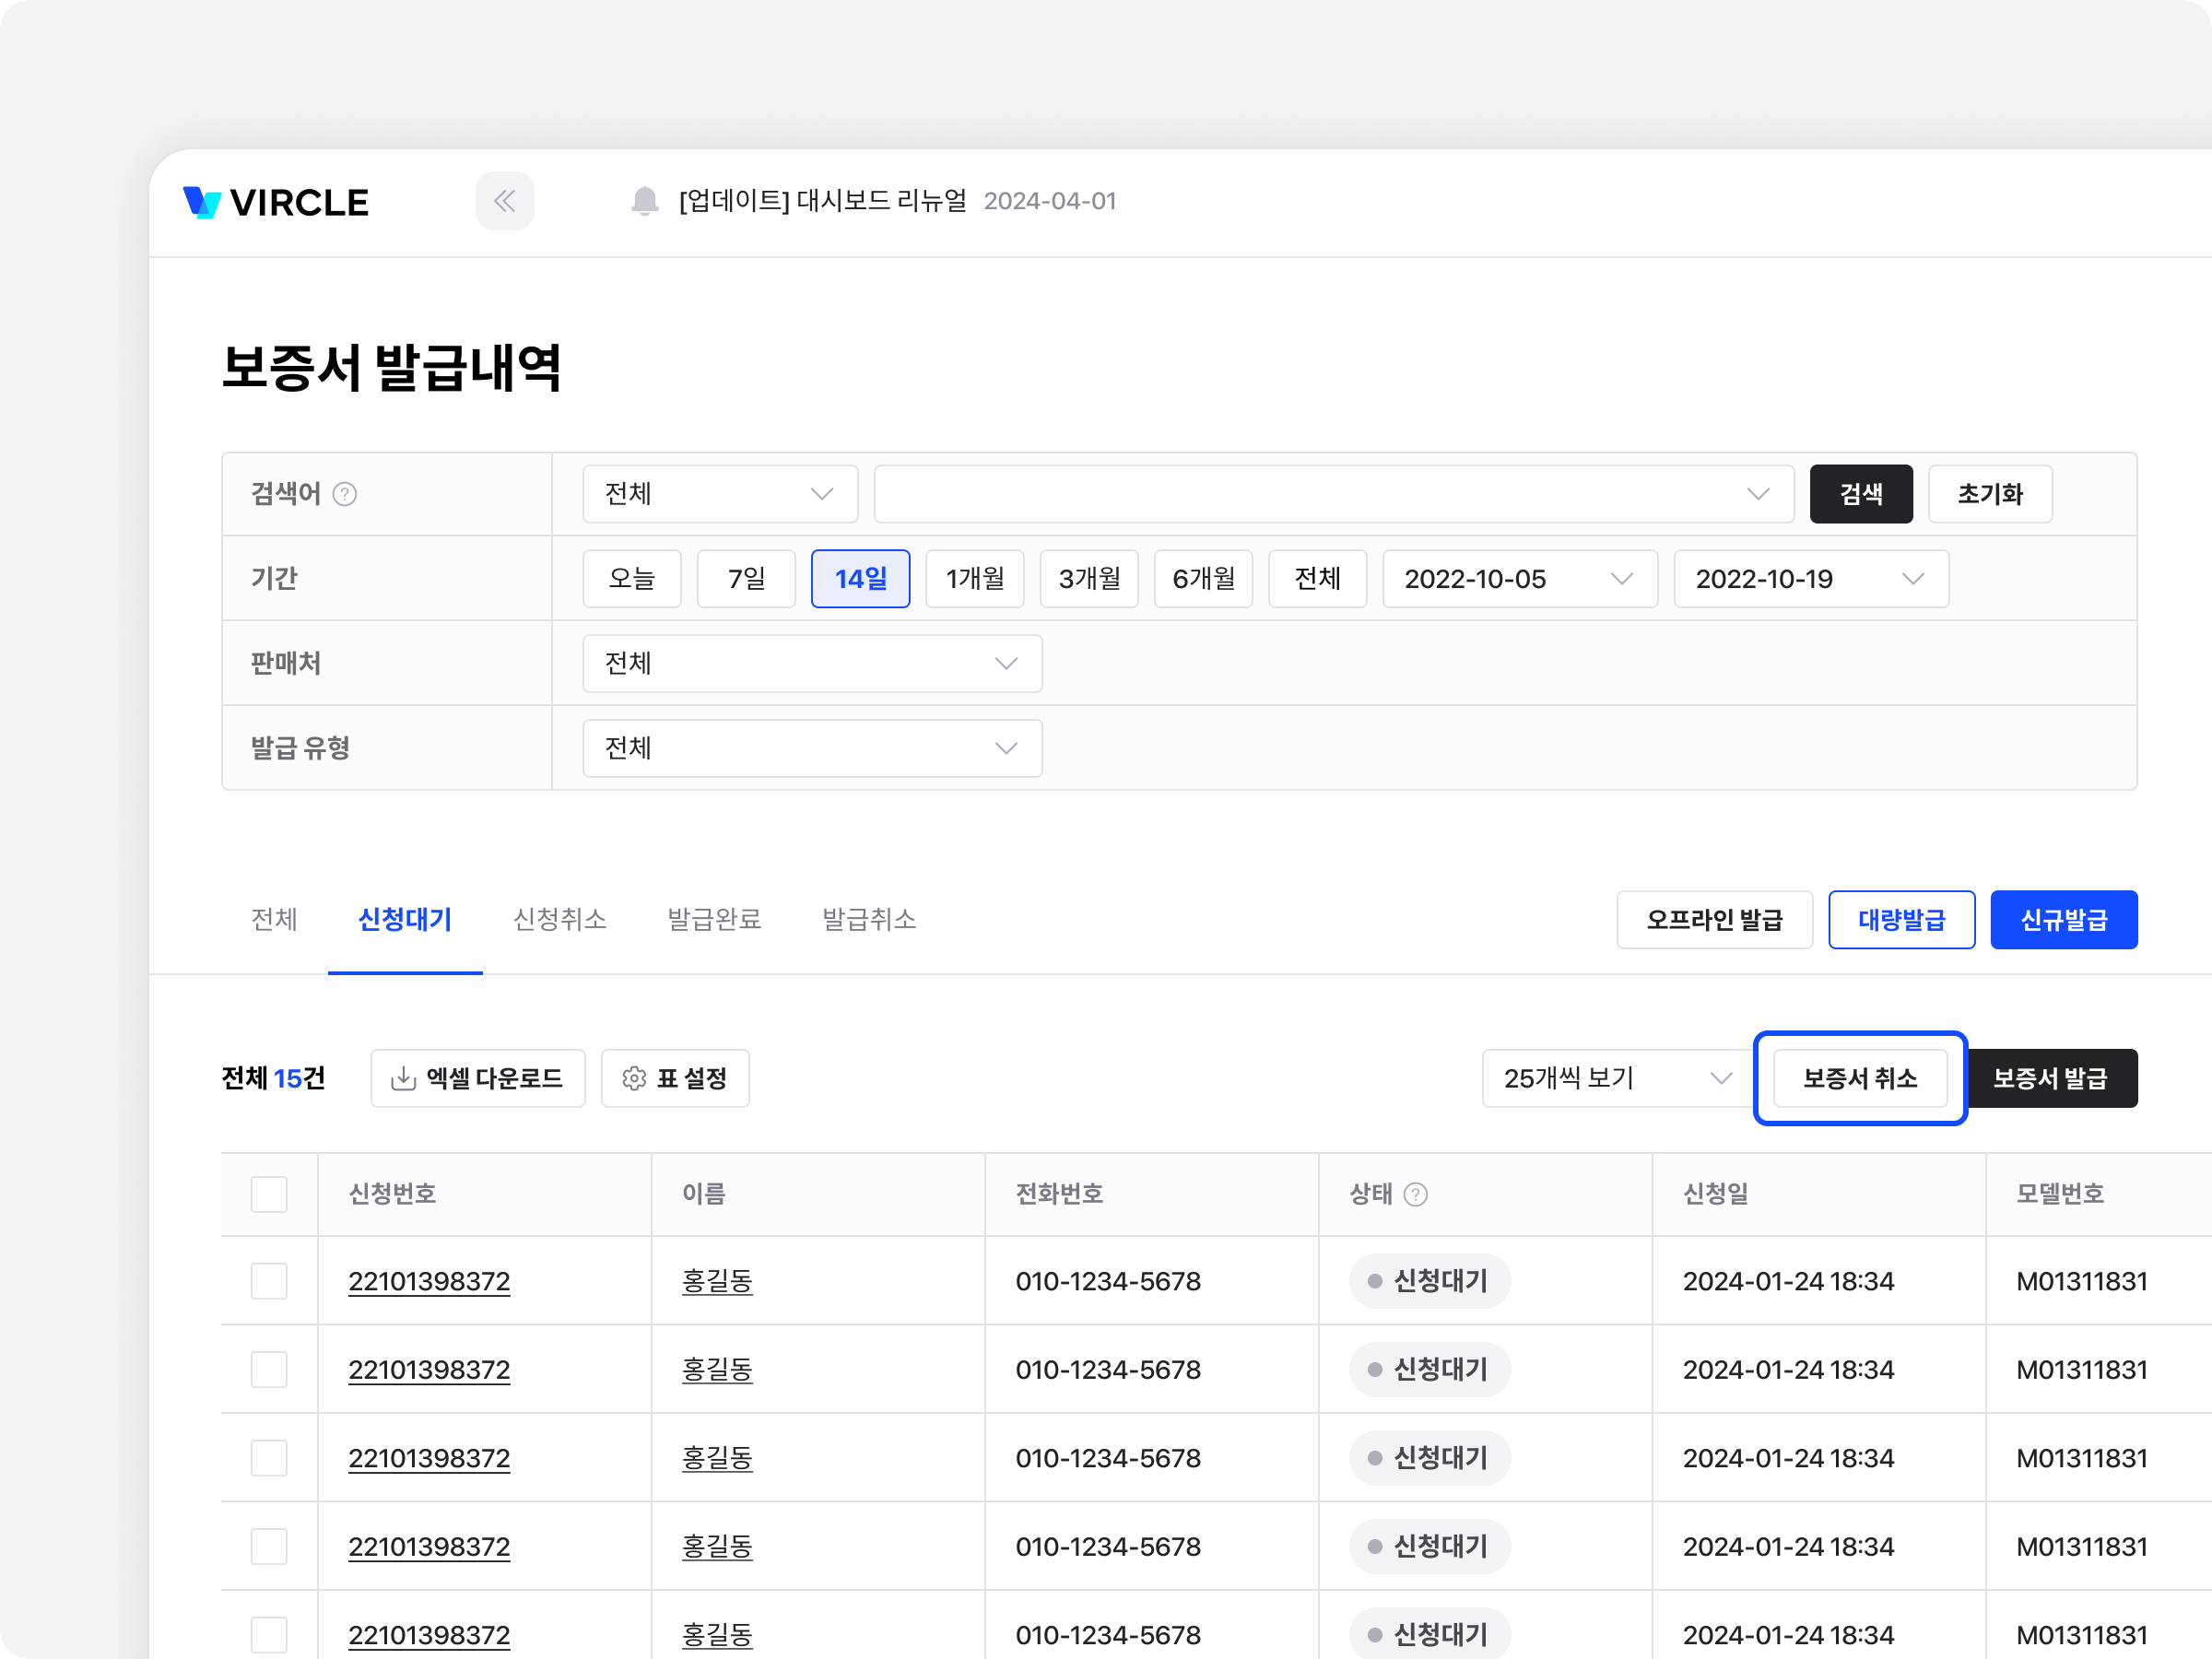Select the header select-all checkbox
Image resolution: width=2212 pixels, height=1659 pixels.
(x=269, y=1194)
